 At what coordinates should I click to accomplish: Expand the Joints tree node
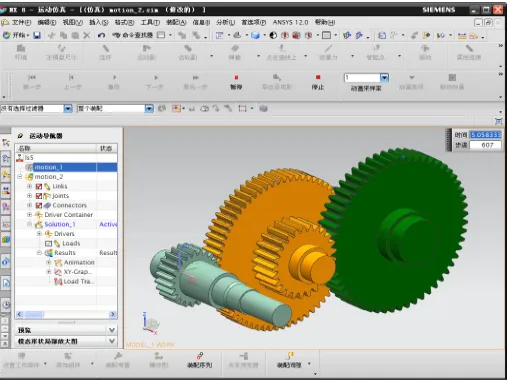tap(29, 196)
